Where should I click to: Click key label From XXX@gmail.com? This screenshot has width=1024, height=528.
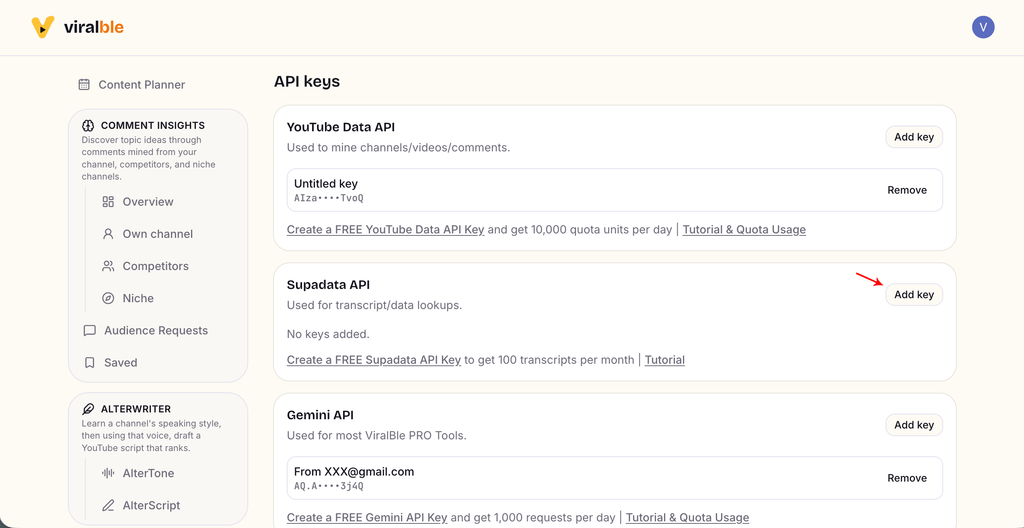tap(354, 472)
